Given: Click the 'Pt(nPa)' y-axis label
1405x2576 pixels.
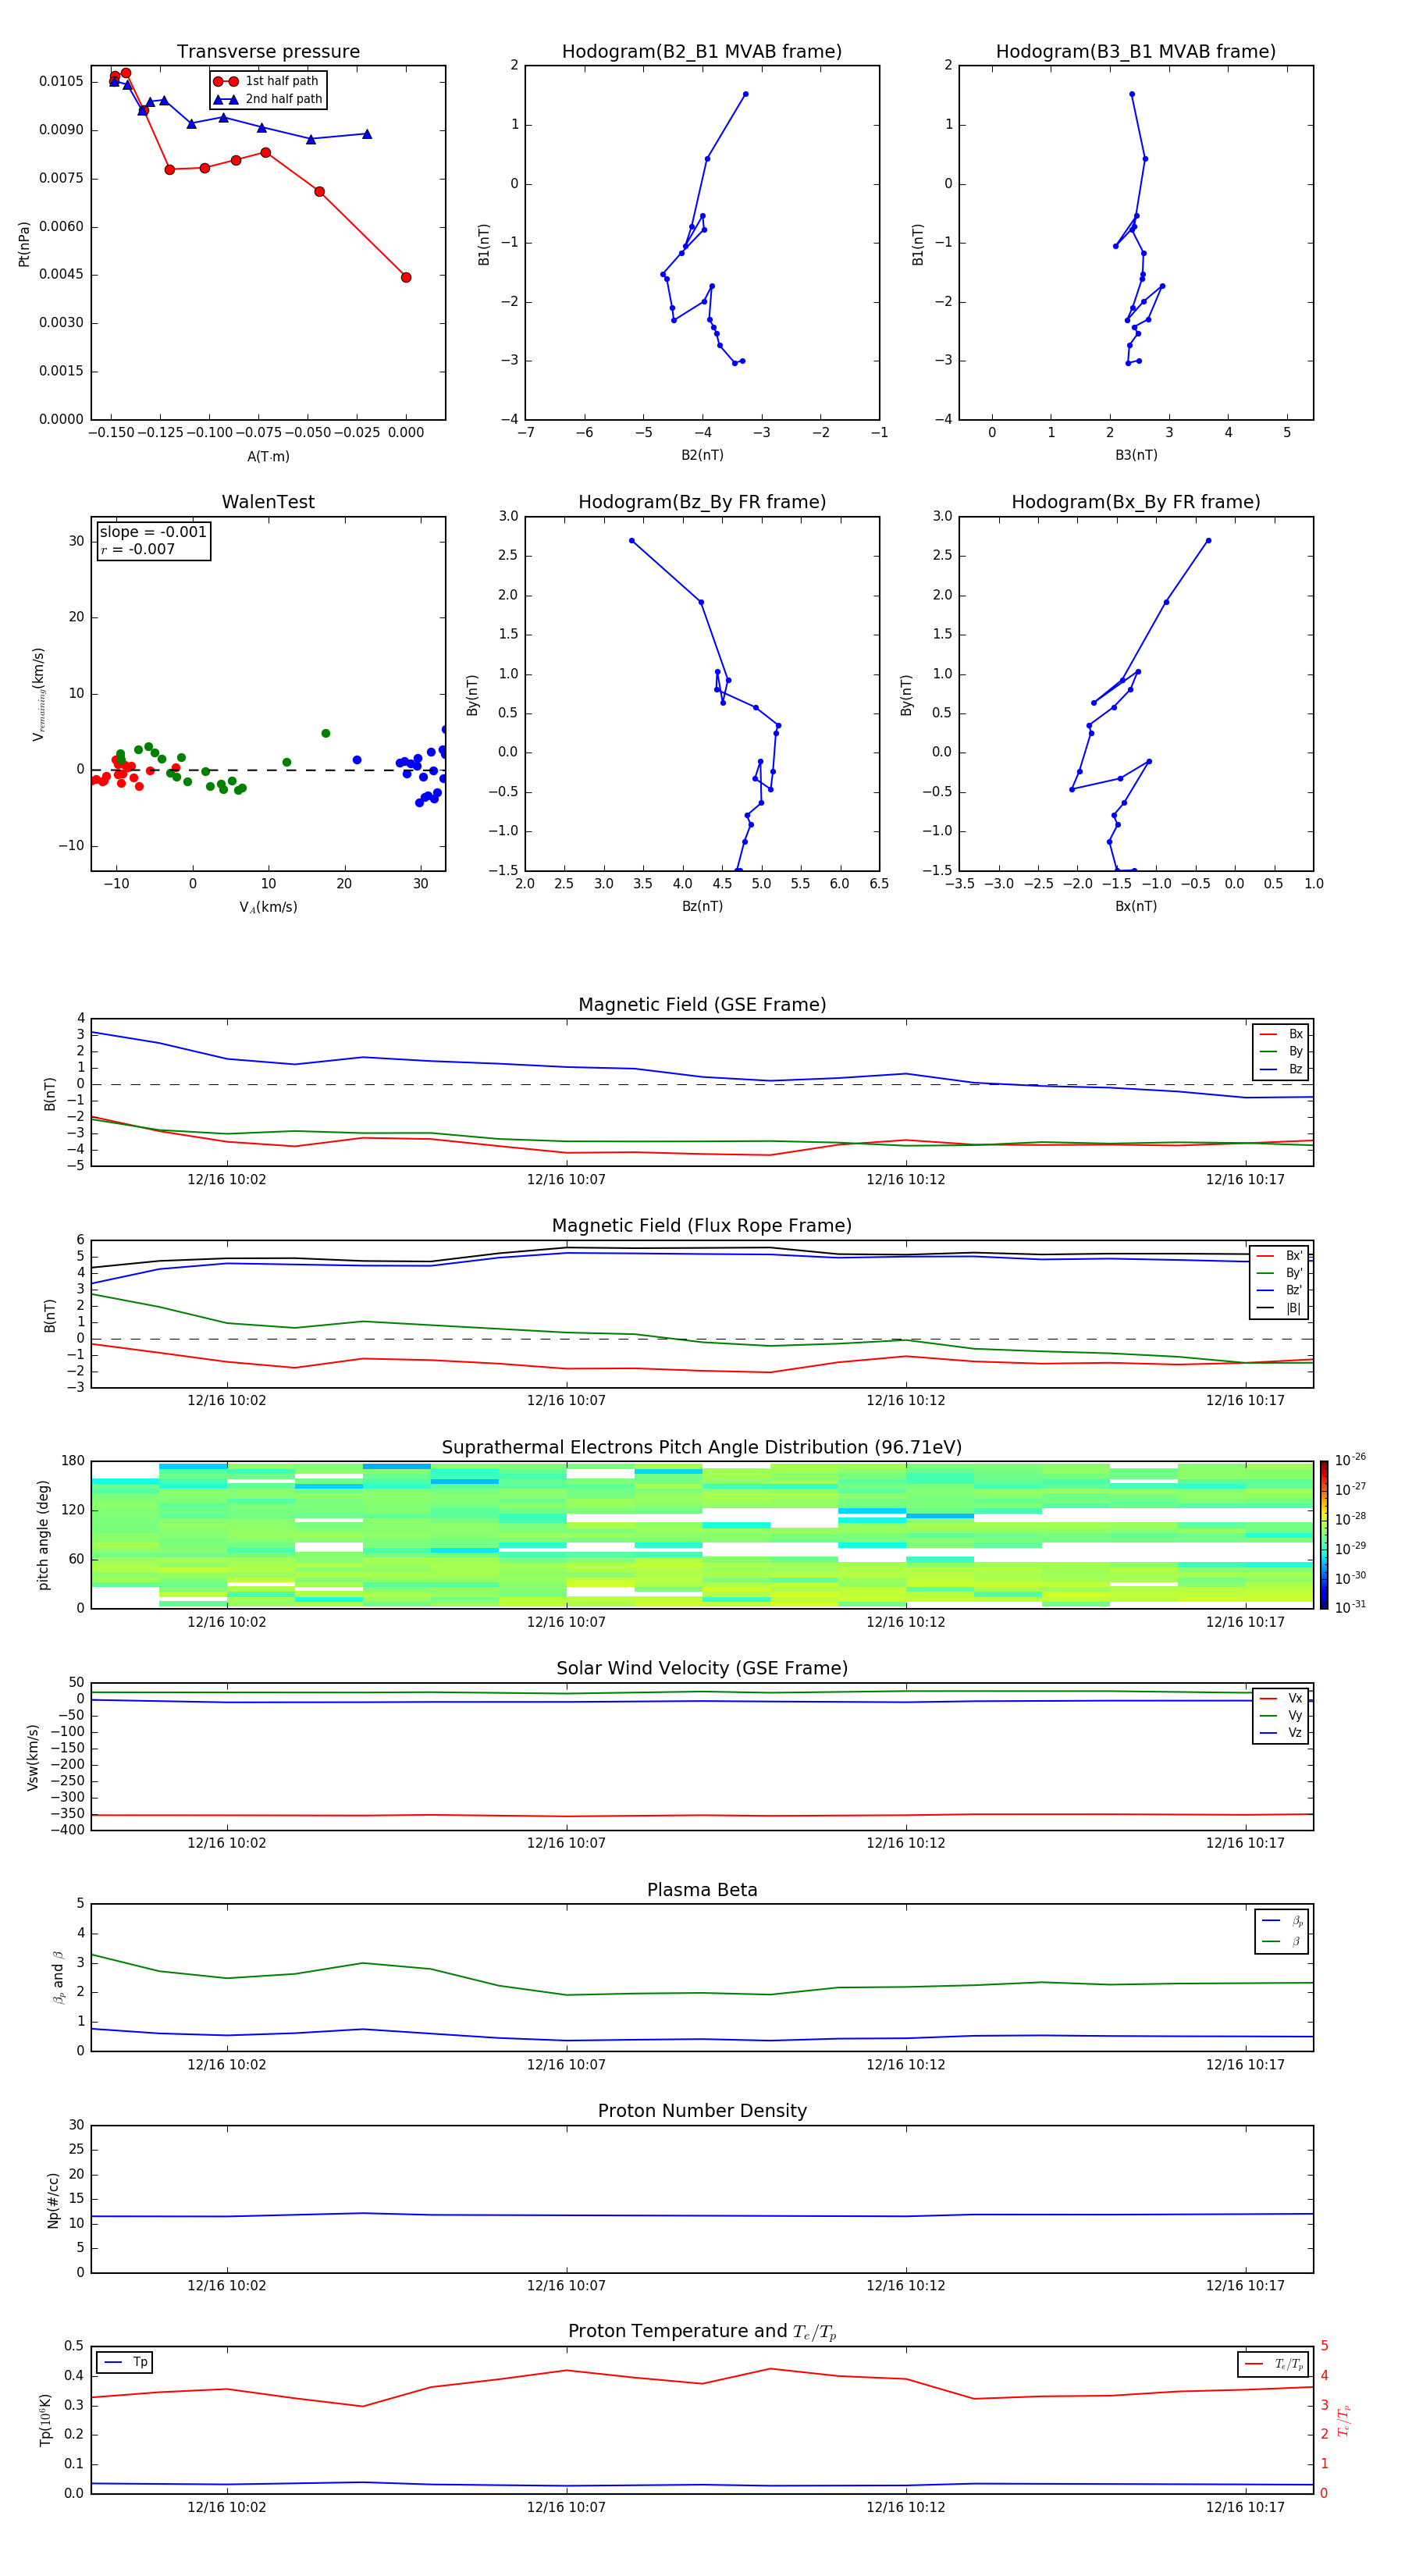Looking at the screenshot, I should click(24, 243).
